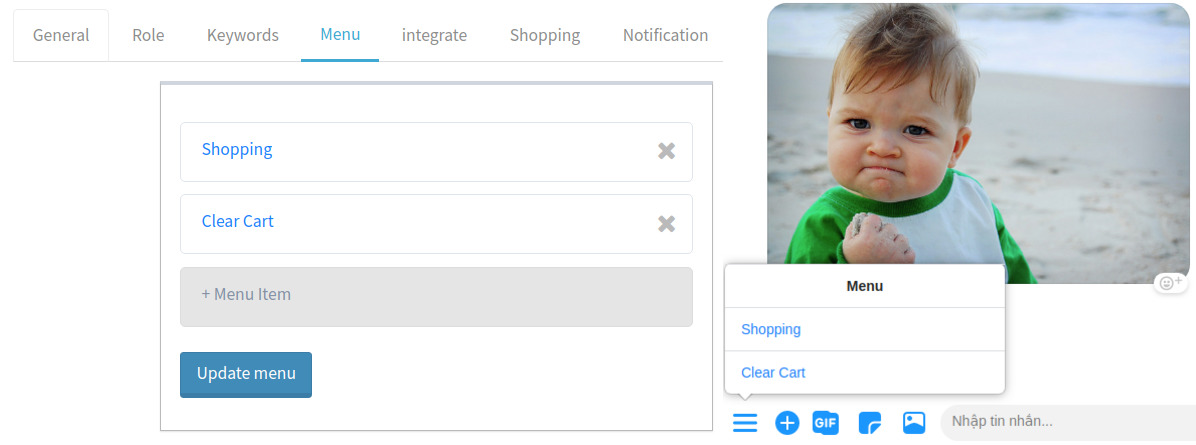Go to the Keywords tab

tap(243, 35)
